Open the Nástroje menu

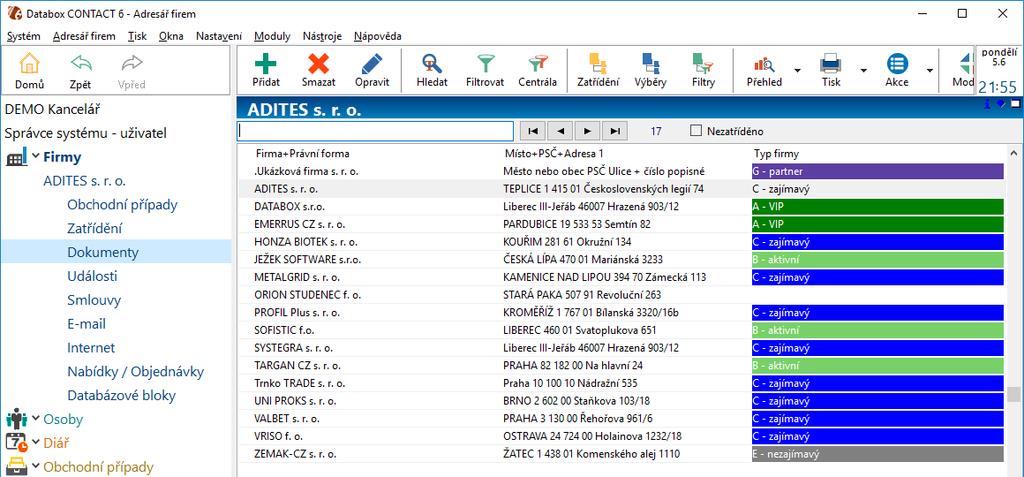pos(322,37)
